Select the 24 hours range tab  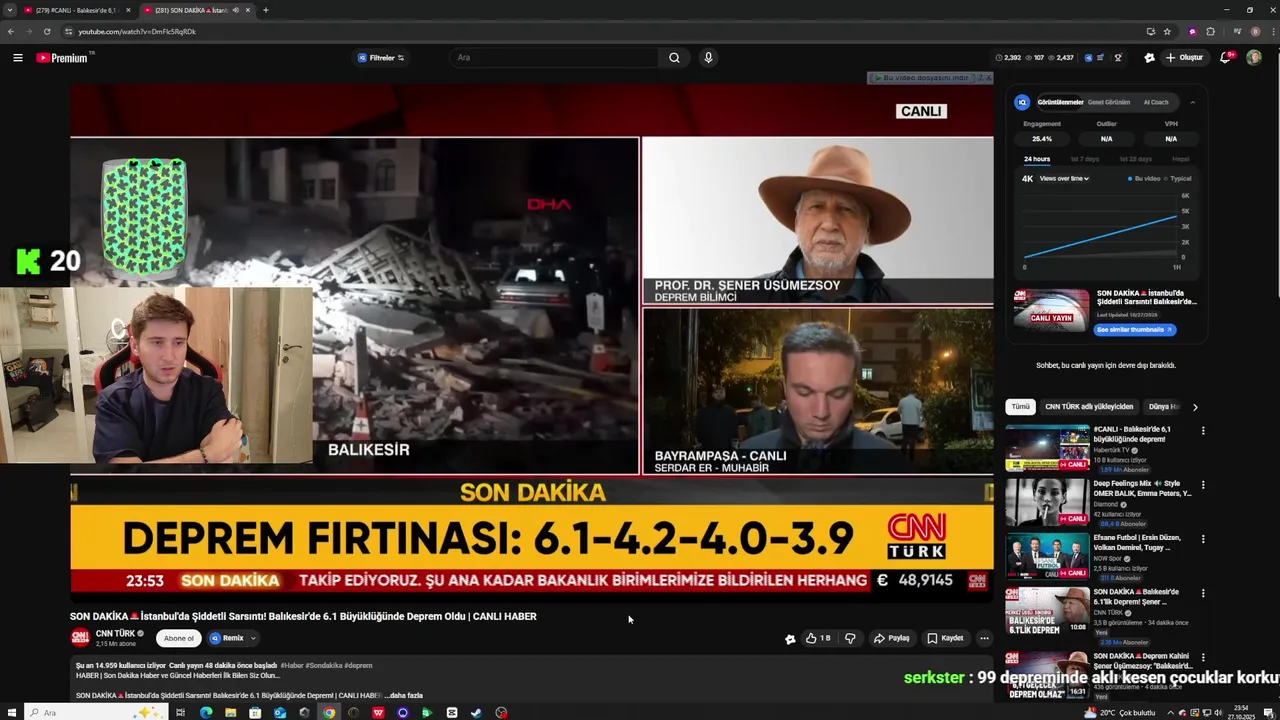pyautogui.click(x=1037, y=159)
